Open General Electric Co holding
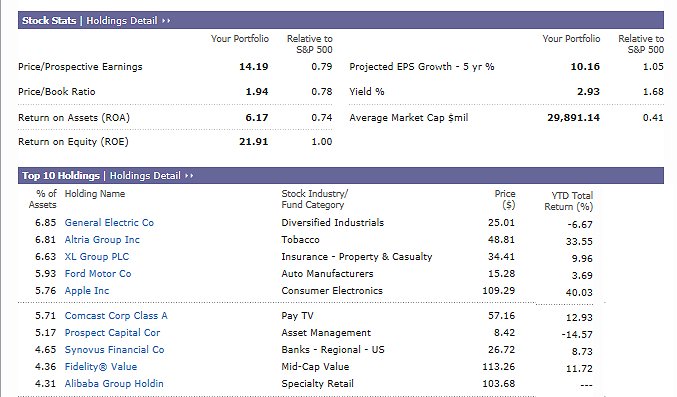 [x=109, y=222]
